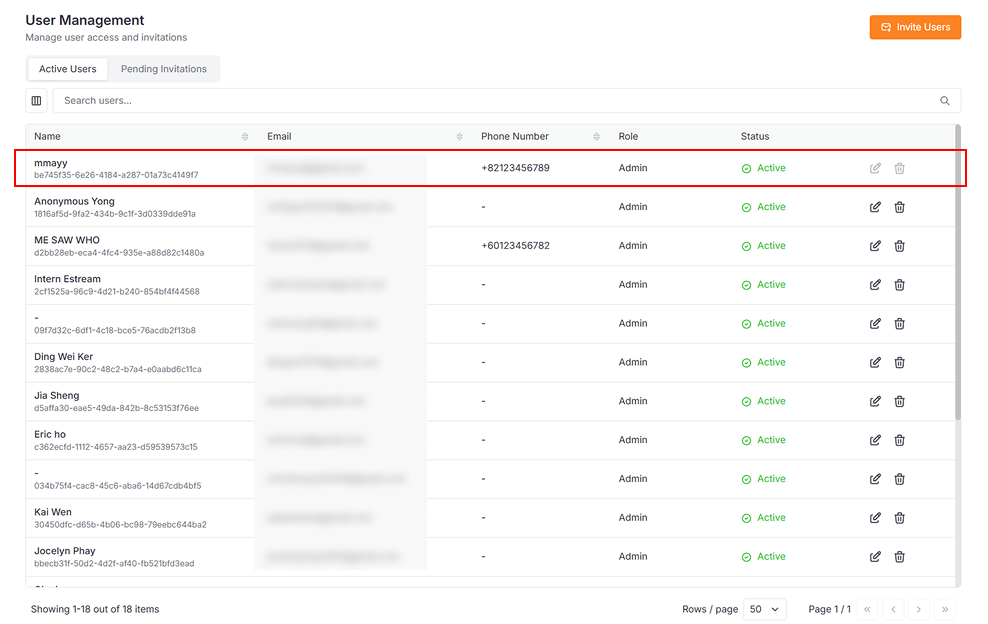The image size is (988, 624).
Task: Delete Jocelyn Phay's account
Action: tap(899, 557)
